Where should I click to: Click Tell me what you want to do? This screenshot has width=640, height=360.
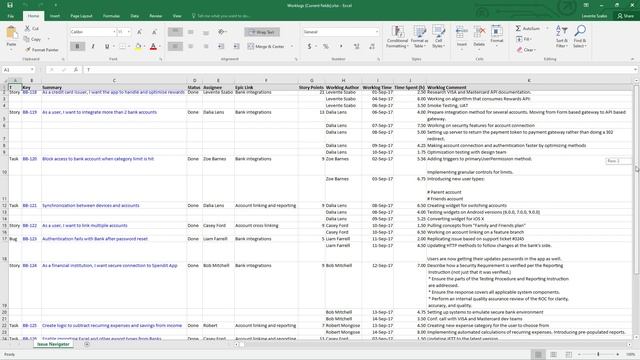tap(221, 16)
